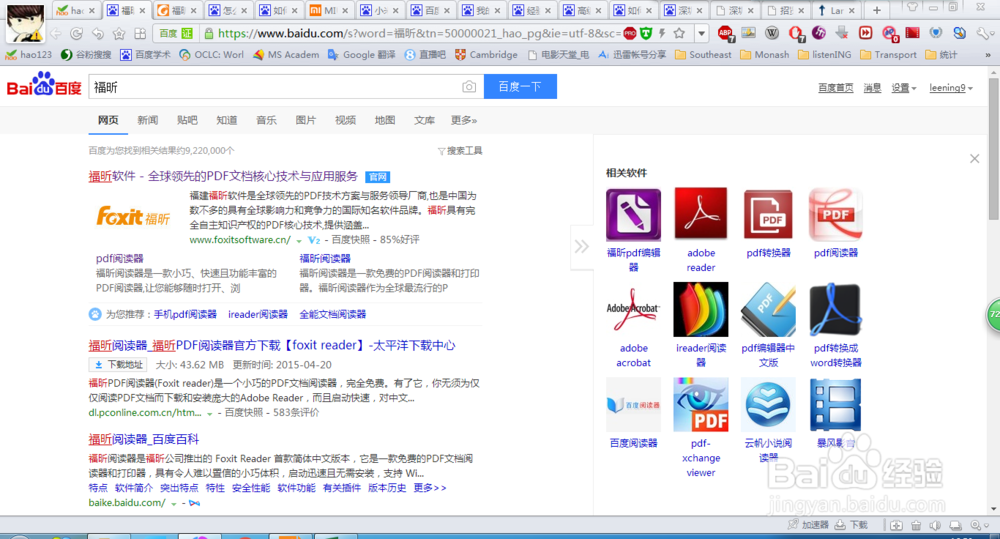Open the 版本历史 sublink

coord(386,488)
